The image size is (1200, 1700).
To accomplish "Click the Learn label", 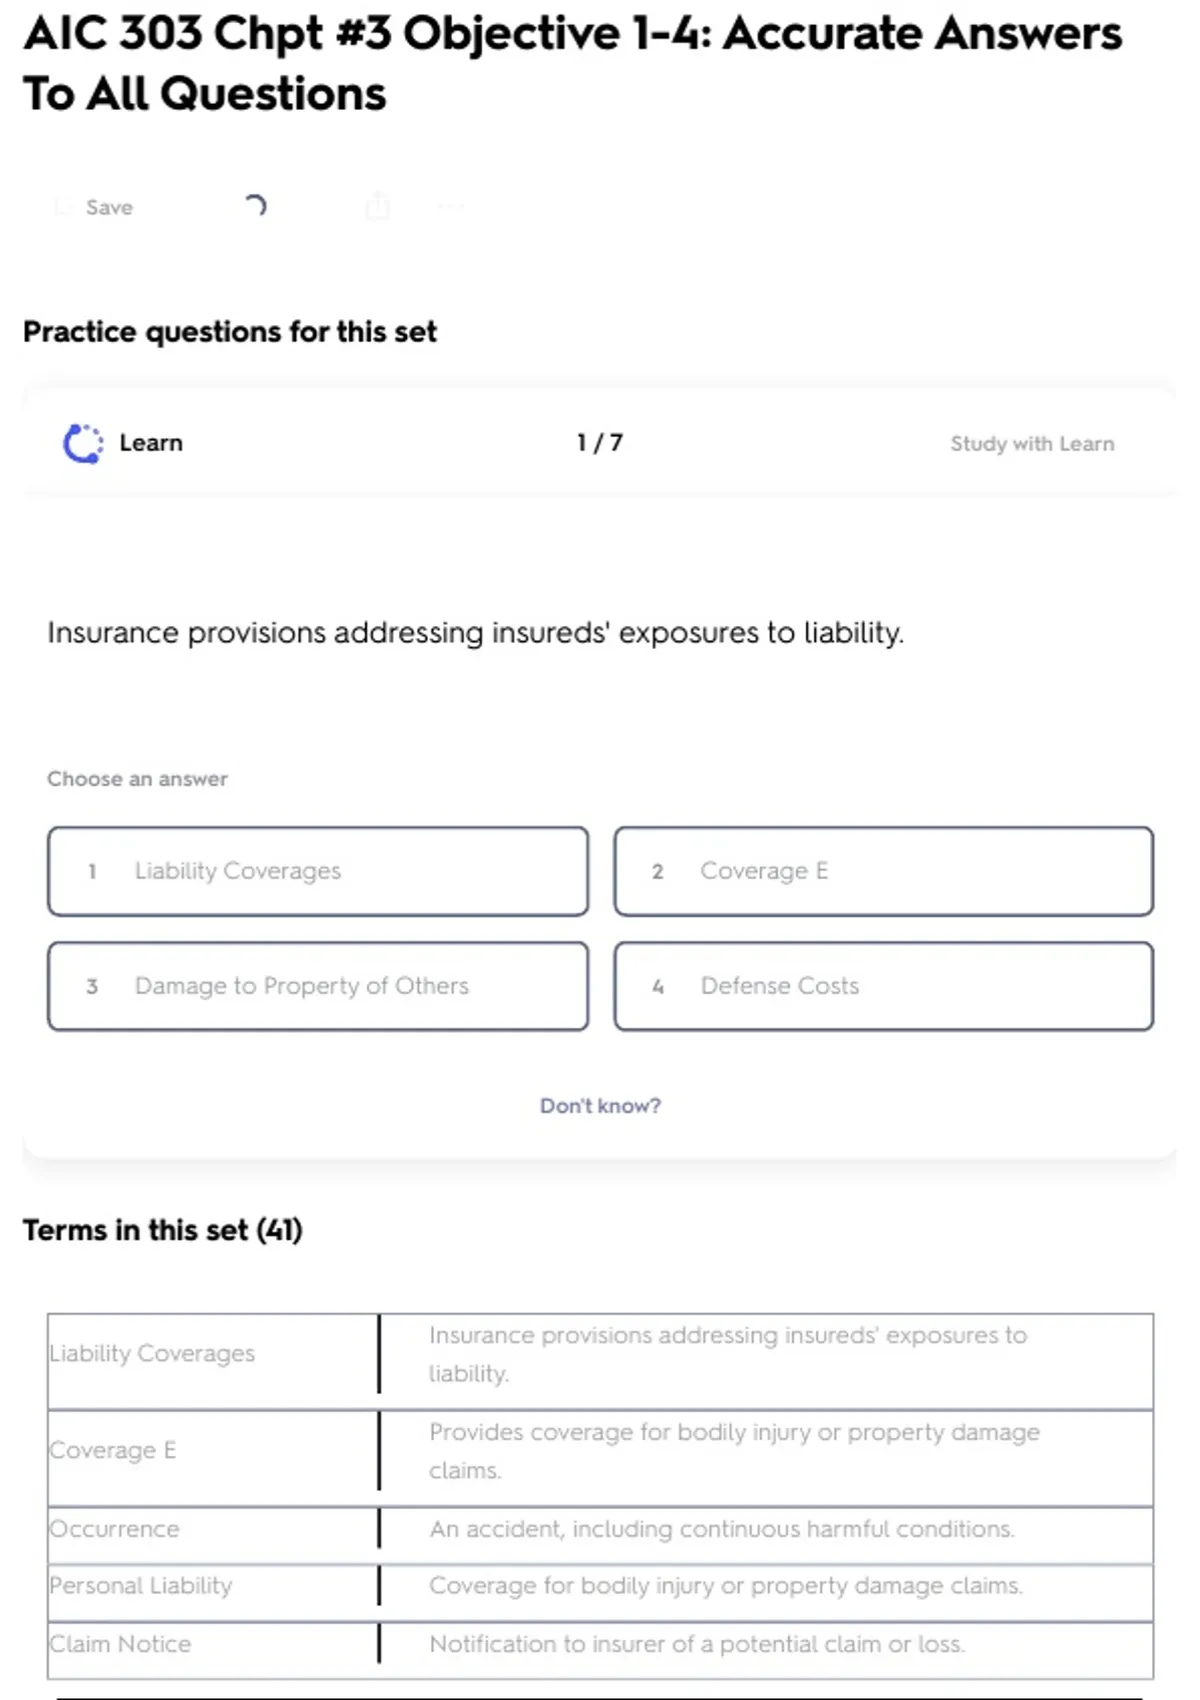I will tap(151, 443).
